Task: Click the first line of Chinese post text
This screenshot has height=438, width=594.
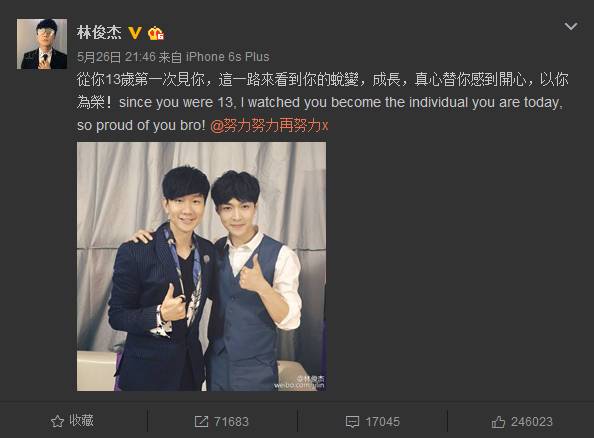Action: coord(323,80)
